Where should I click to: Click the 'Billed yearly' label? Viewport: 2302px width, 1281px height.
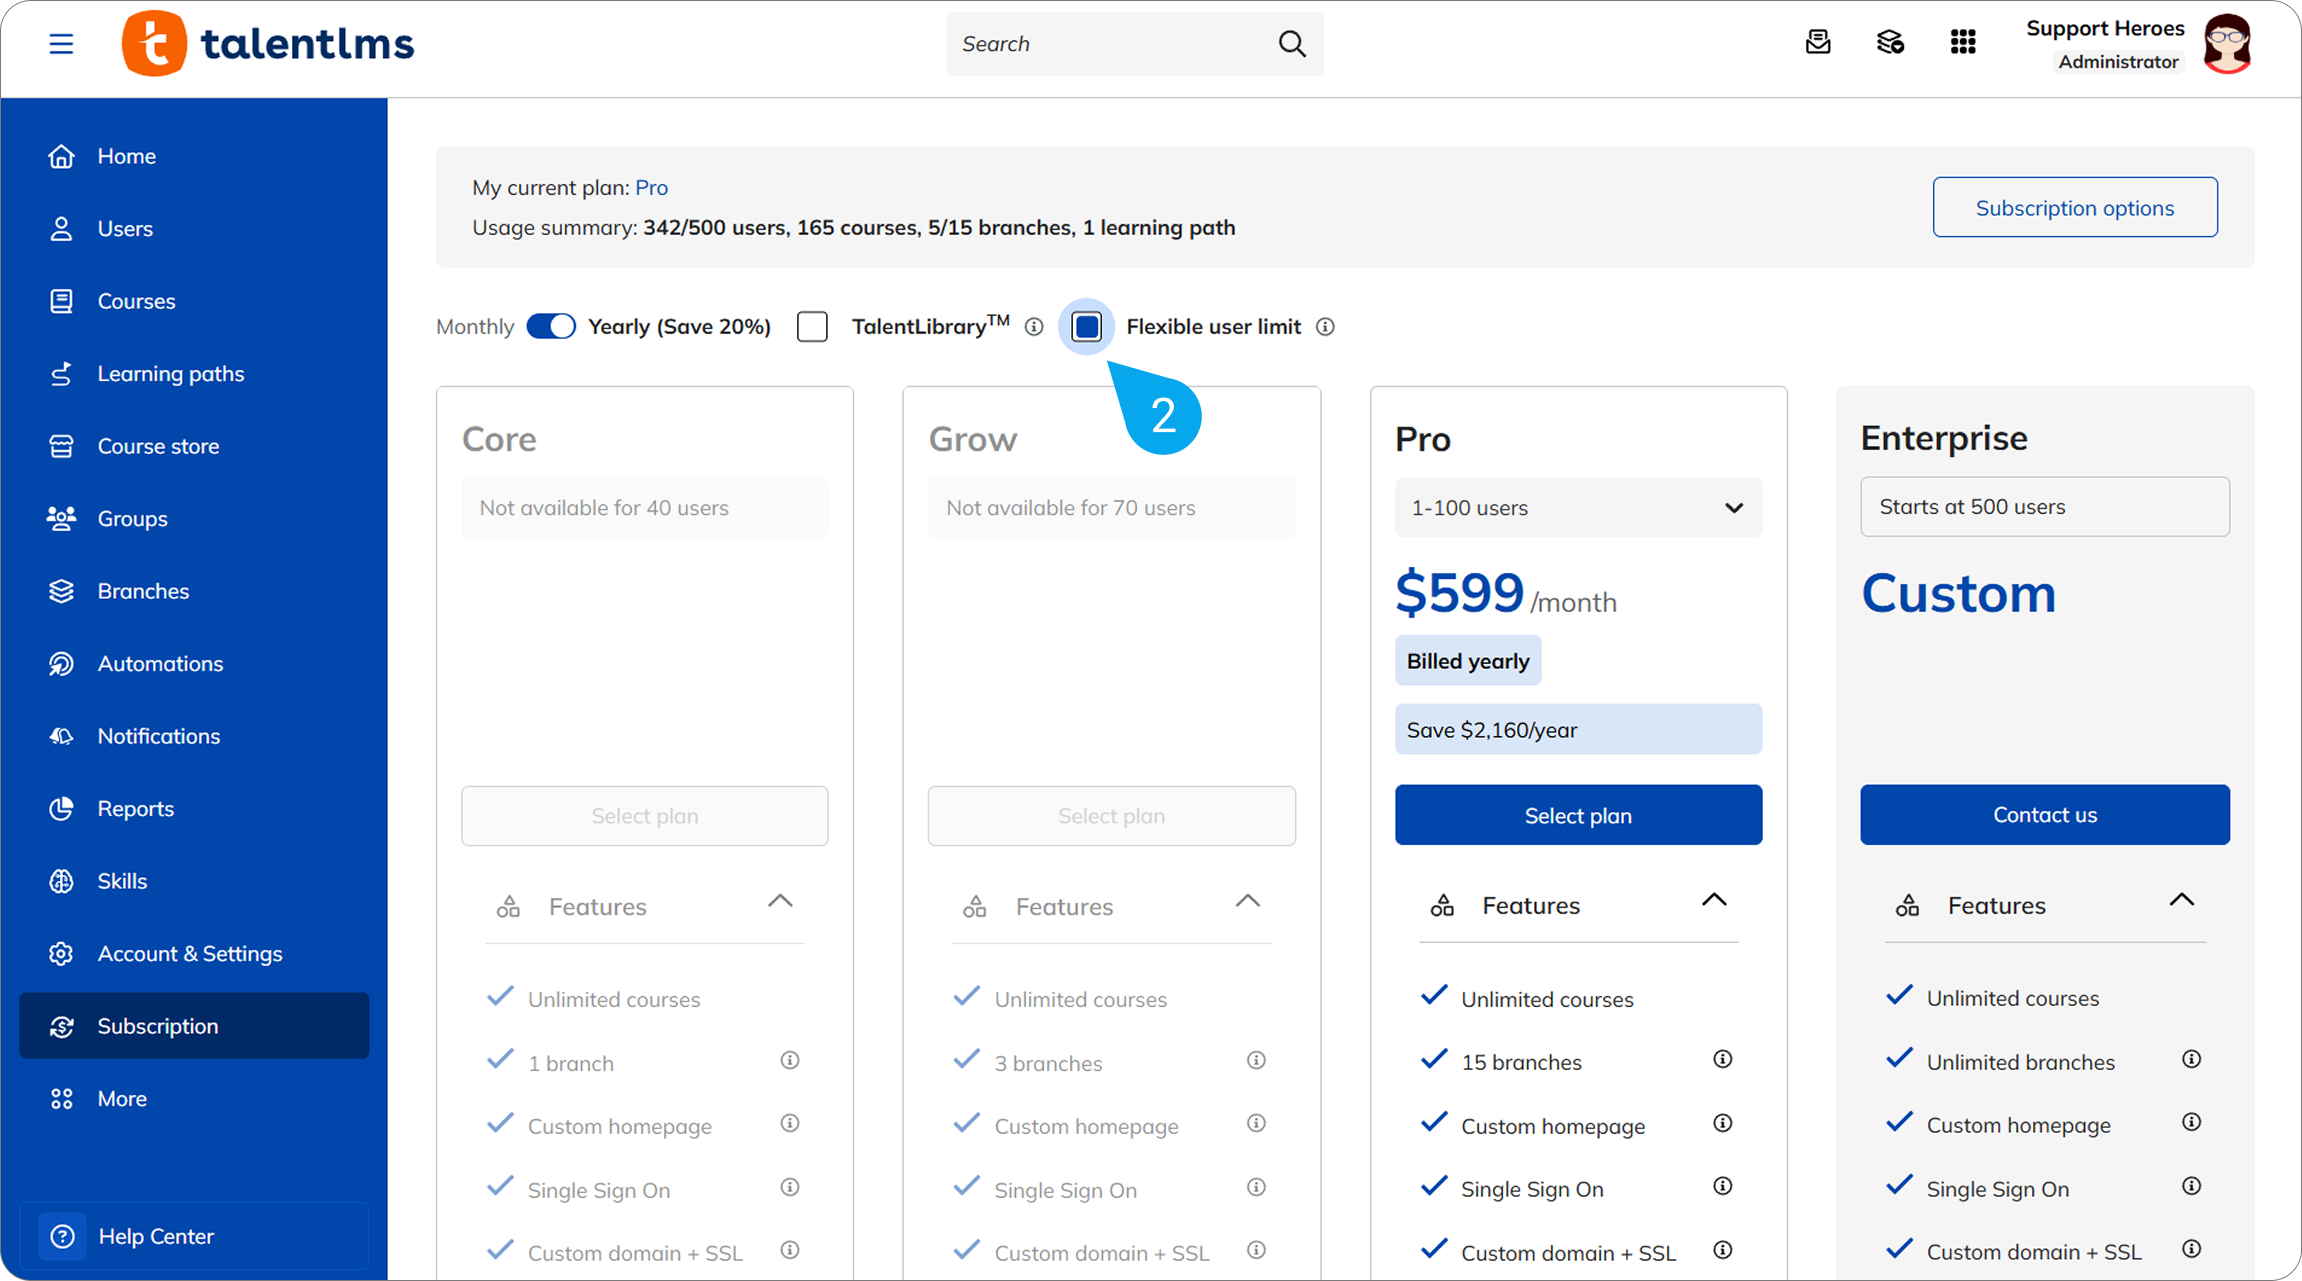[1468, 661]
